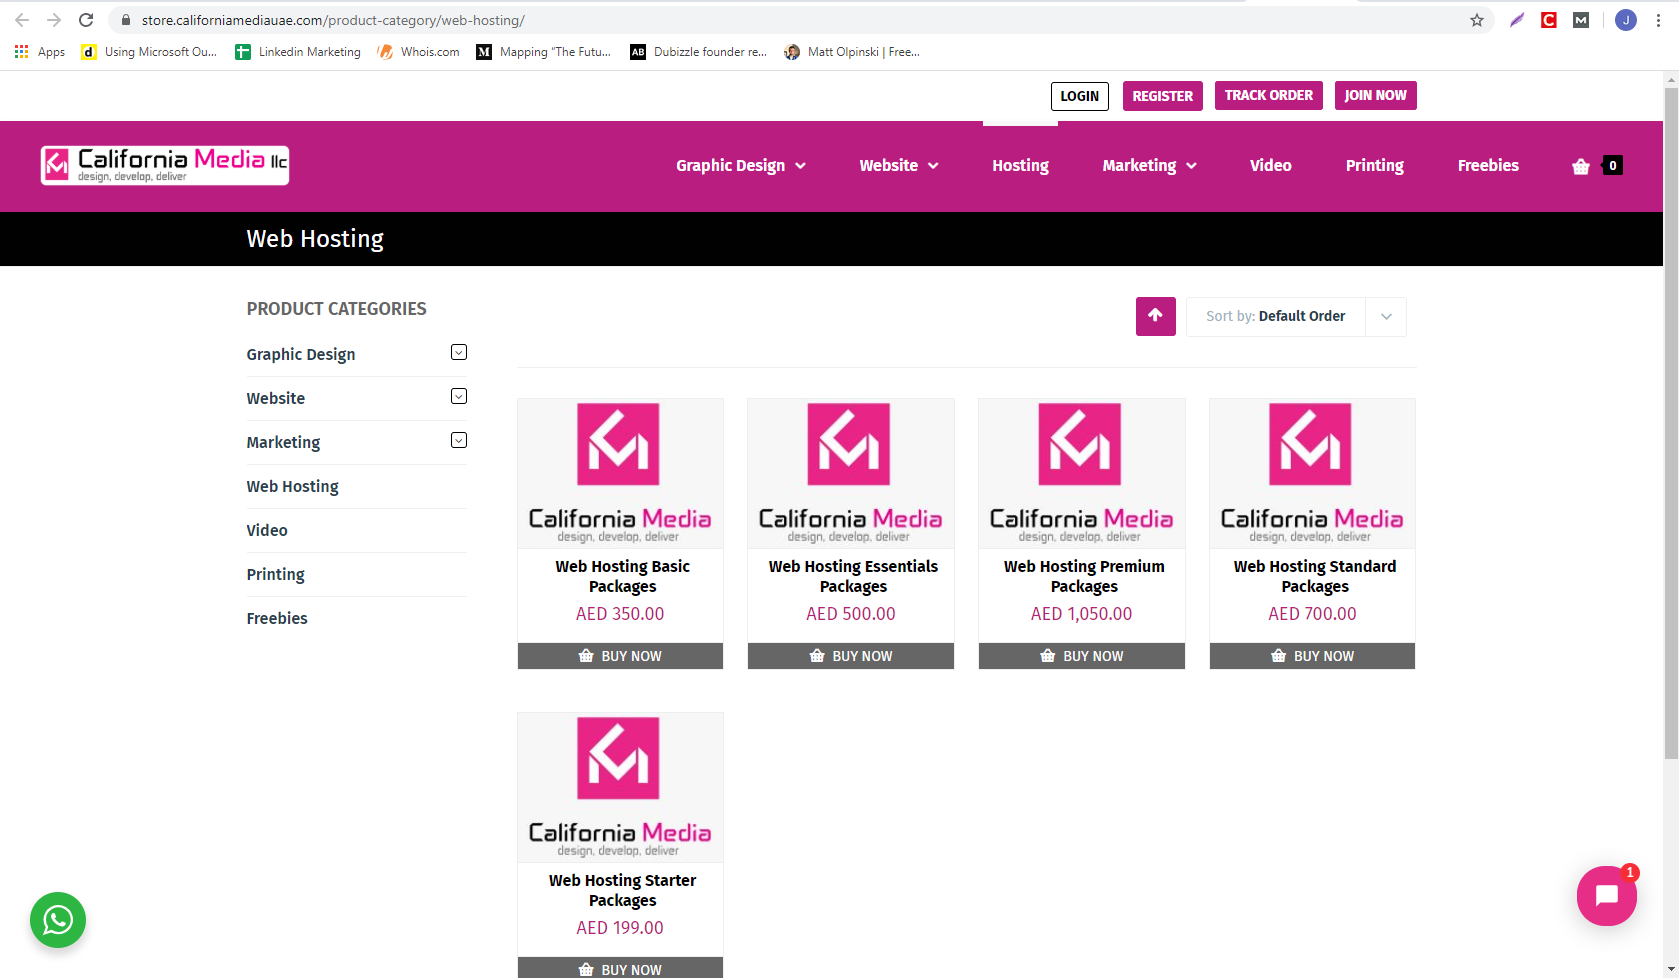Viewport: 1679px width, 978px height.
Task: Select Web Hosting in the sidebar categories
Action: point(293,486)
